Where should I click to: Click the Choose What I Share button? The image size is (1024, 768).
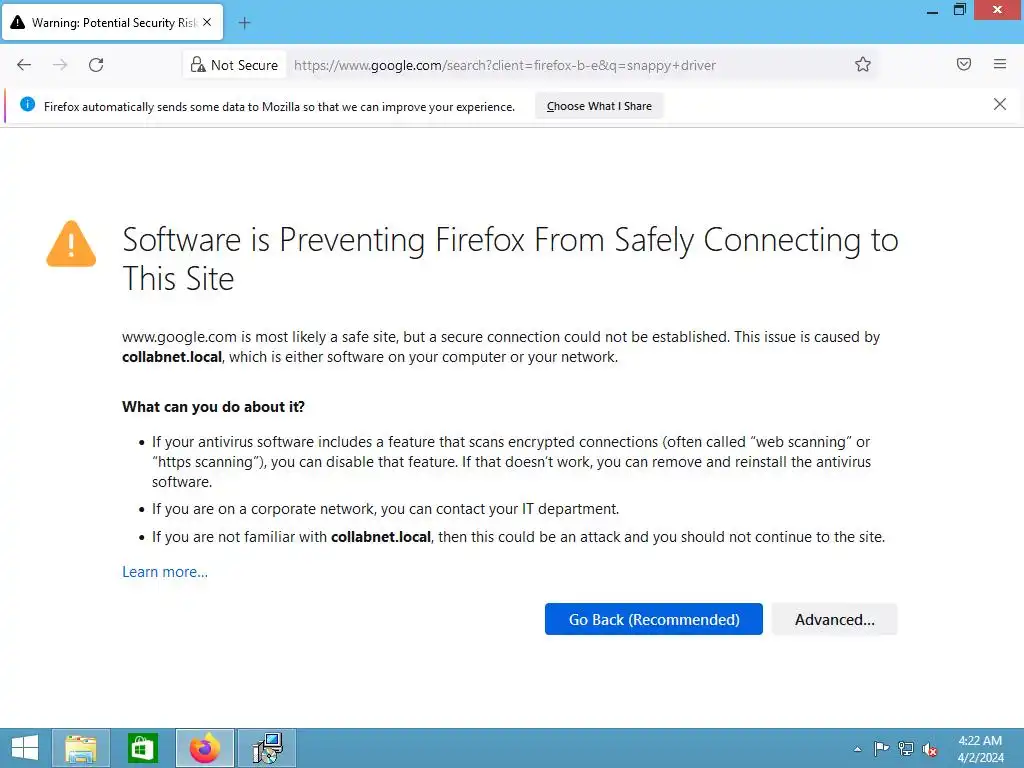point(599,106)
